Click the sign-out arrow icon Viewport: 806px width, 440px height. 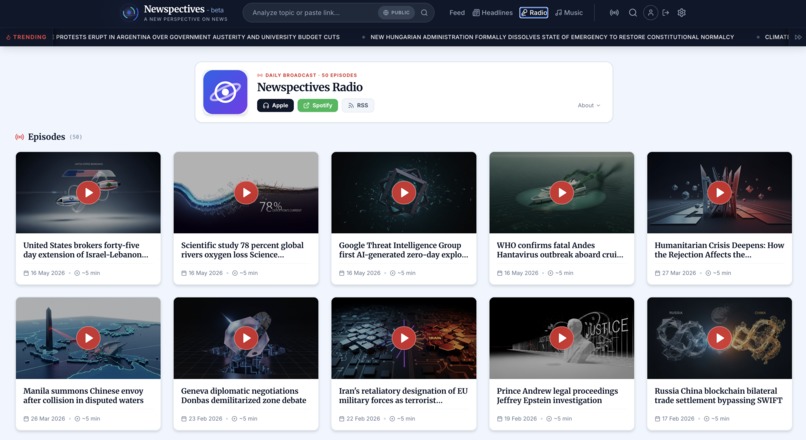pyautogui.click(x=666, y=13)
